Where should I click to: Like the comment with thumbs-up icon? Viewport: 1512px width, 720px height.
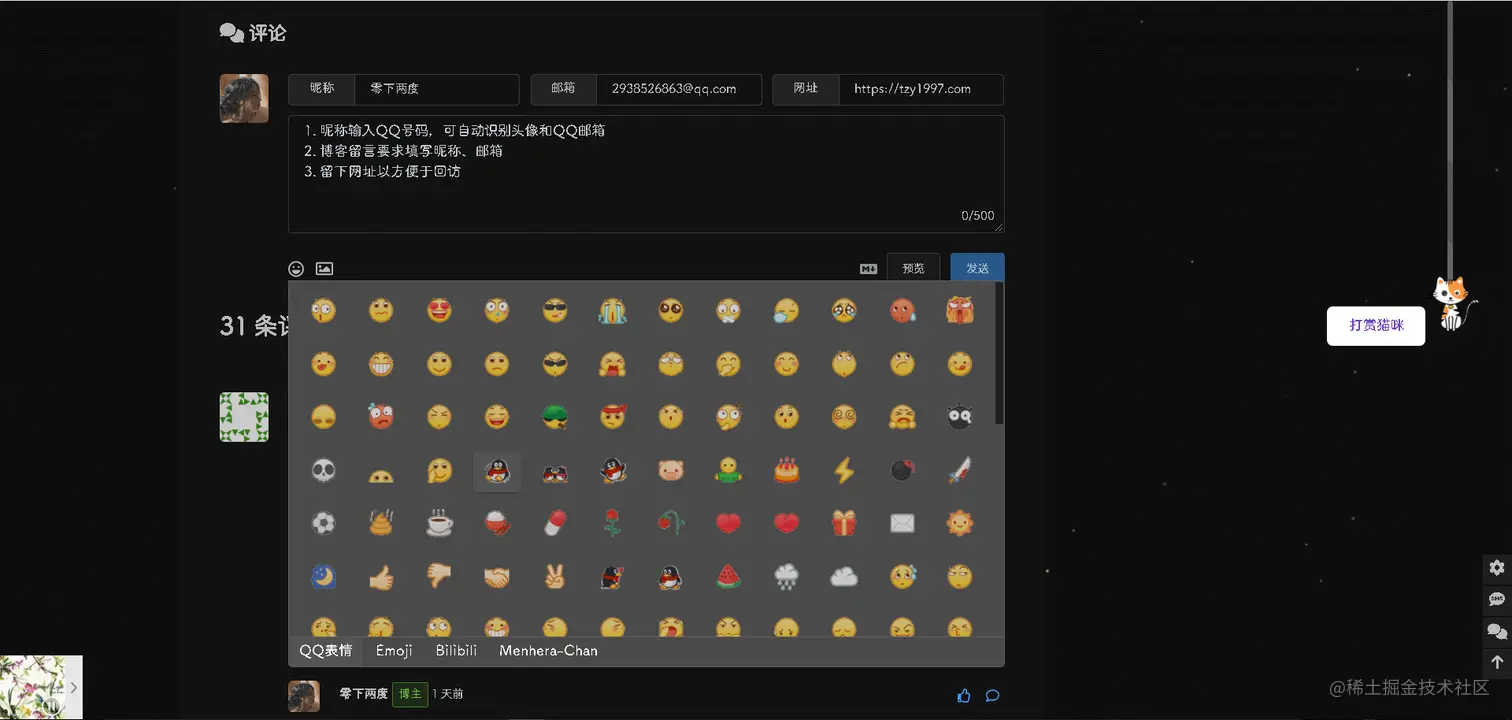(964, 696)
